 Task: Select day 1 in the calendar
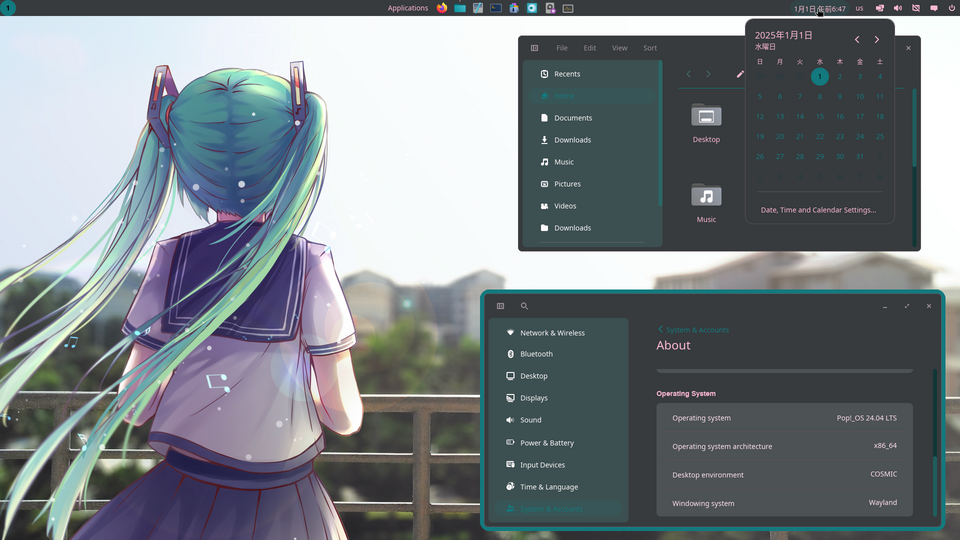tap(820, 77)
